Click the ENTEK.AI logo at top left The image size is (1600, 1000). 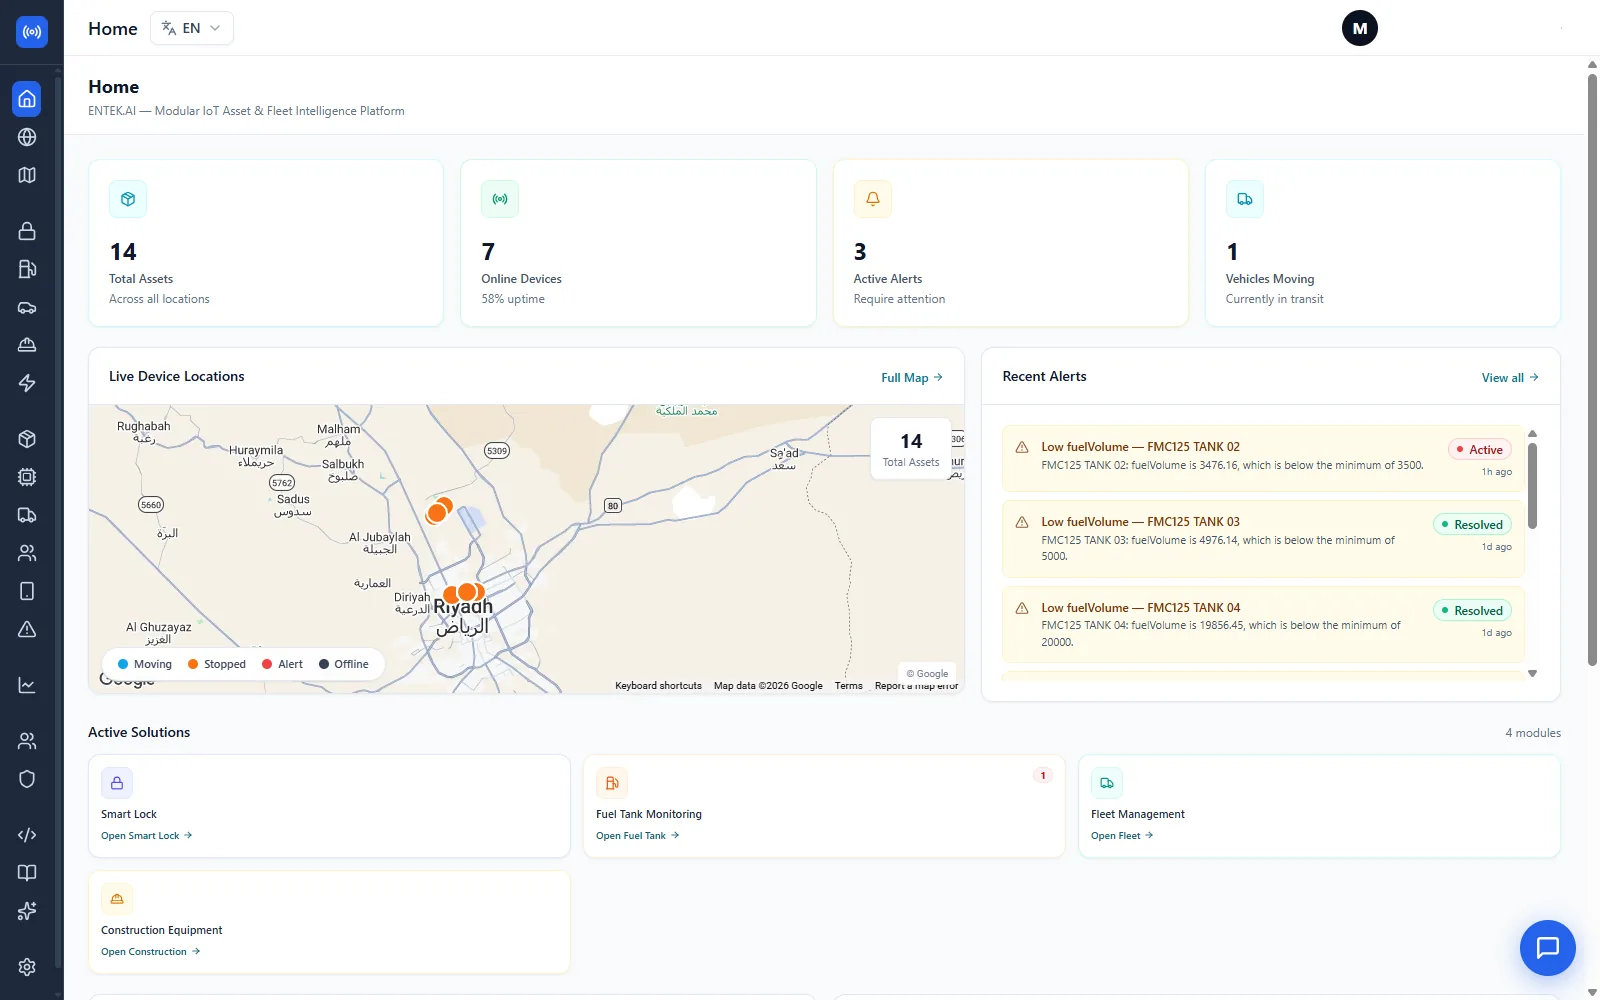pyautogui.click(x=32, y=32)
